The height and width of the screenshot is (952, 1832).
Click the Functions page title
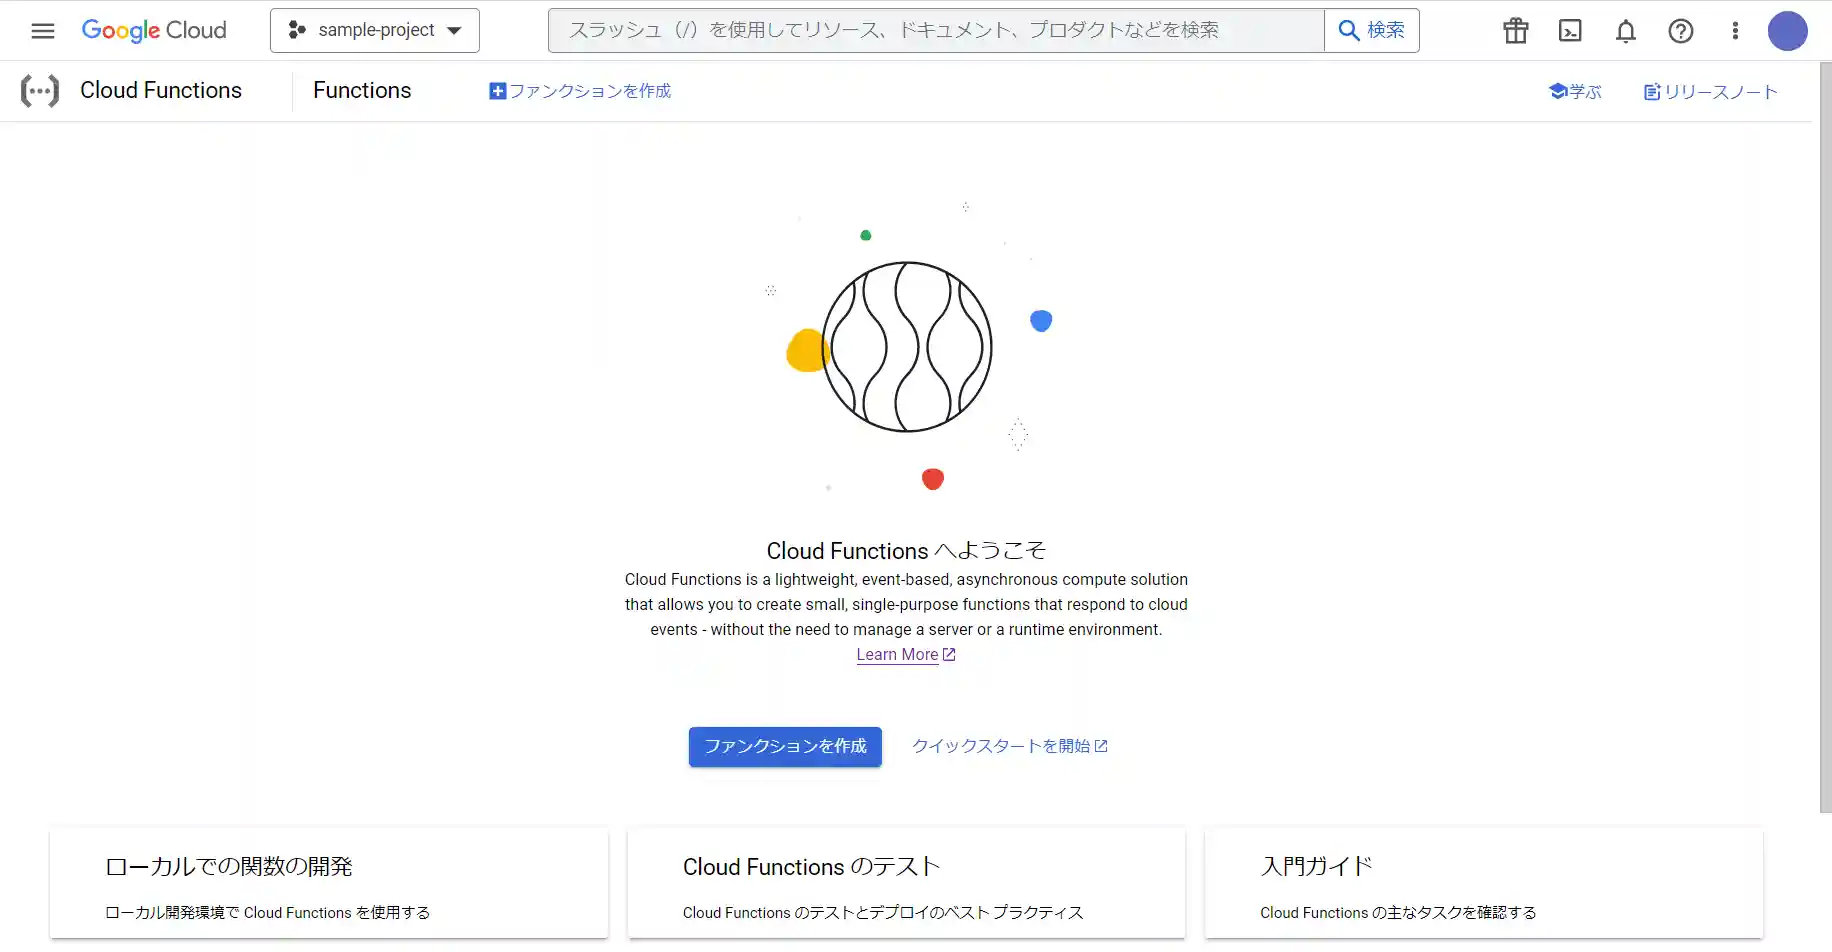click(362, 90)
